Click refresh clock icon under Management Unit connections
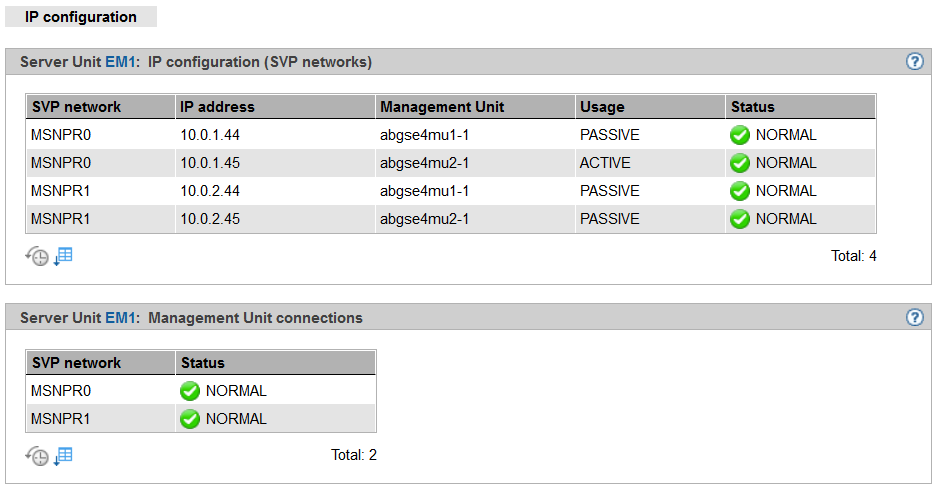 coord(37,456)
